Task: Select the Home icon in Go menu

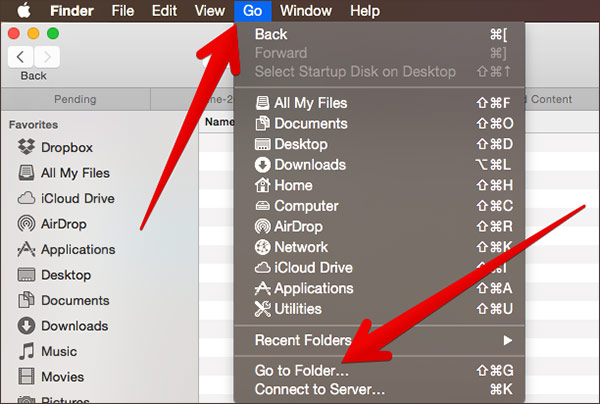Action: (263, 185)
